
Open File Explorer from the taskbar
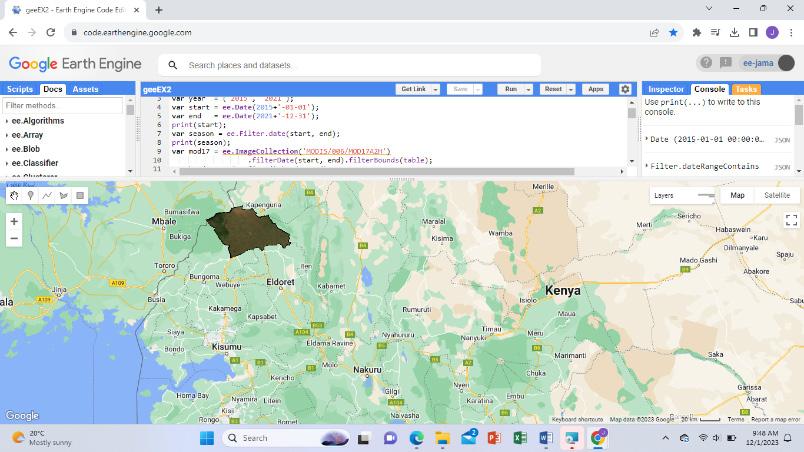[442, 438]
